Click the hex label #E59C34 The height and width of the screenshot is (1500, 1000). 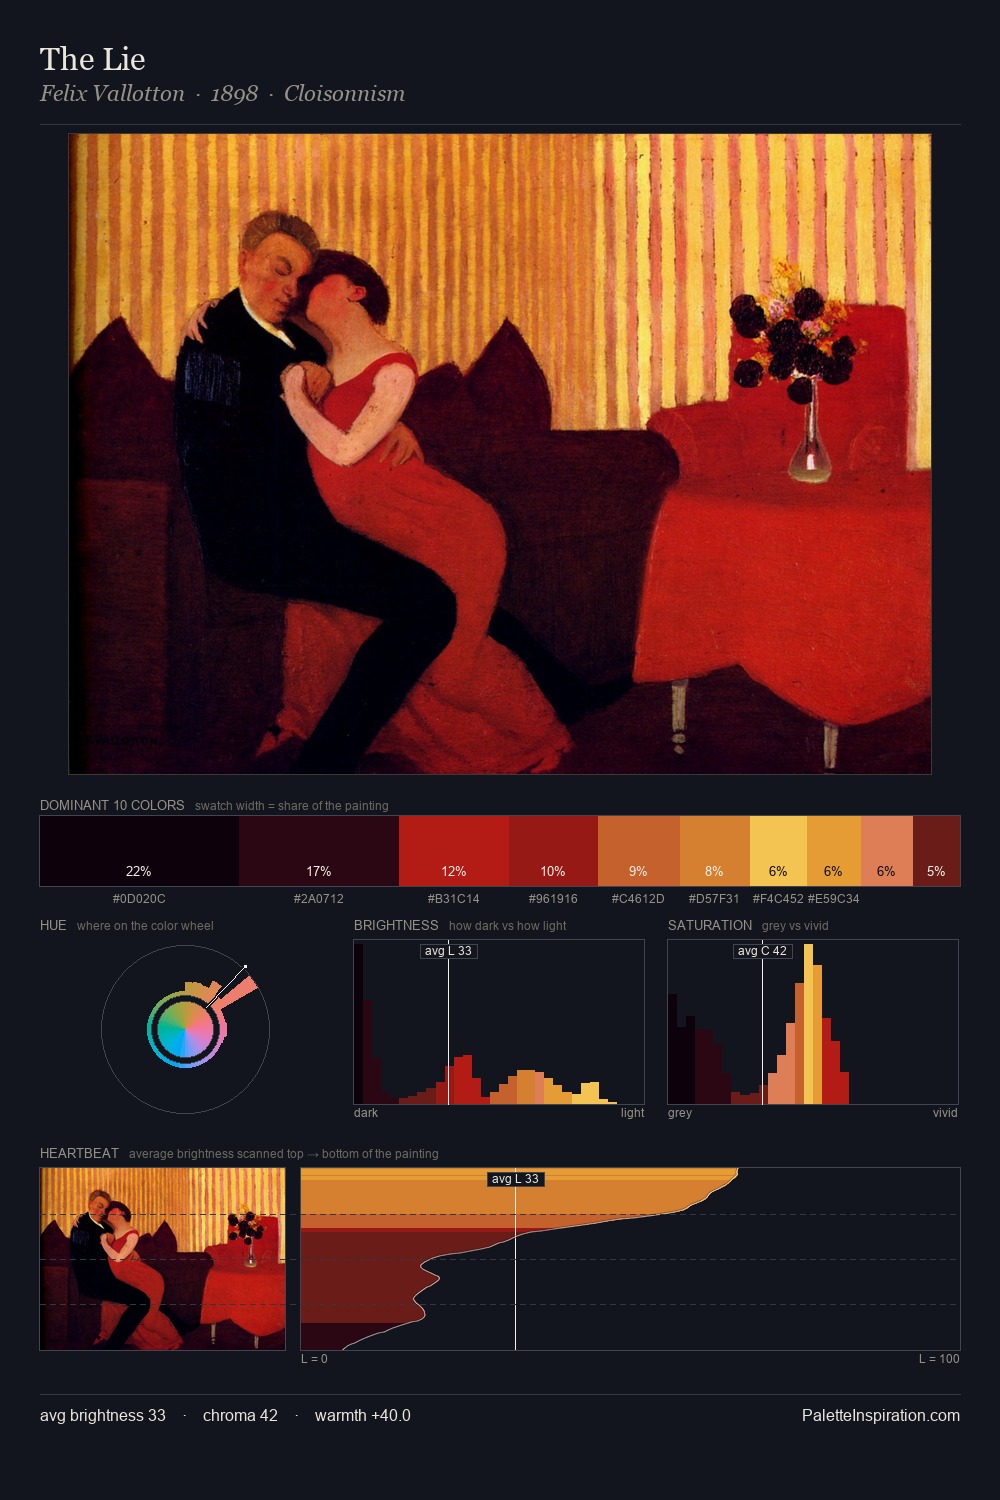[834, 899]
